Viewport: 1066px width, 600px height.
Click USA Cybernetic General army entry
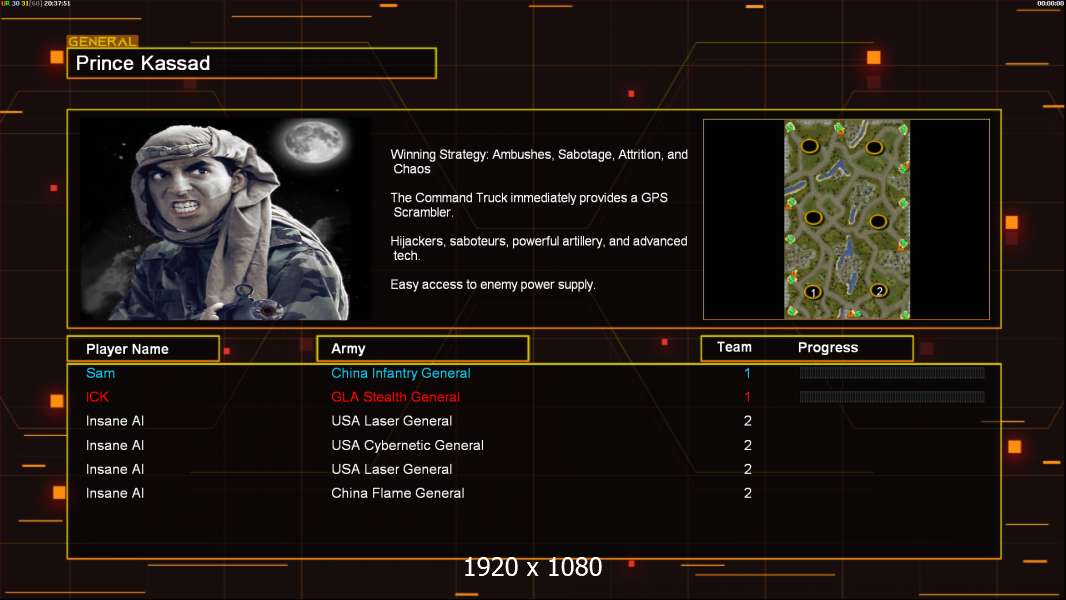pos(407,445)
